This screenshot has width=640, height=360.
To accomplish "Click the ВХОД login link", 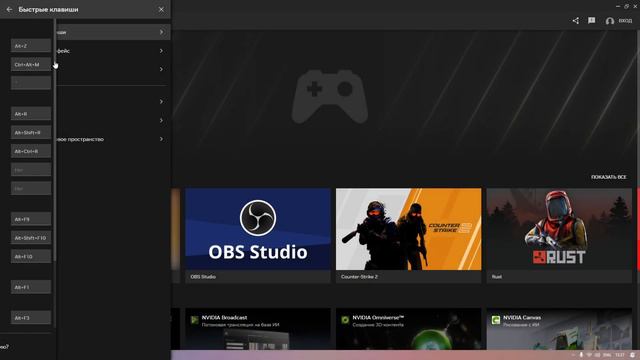I will click(x=625, y=21).
